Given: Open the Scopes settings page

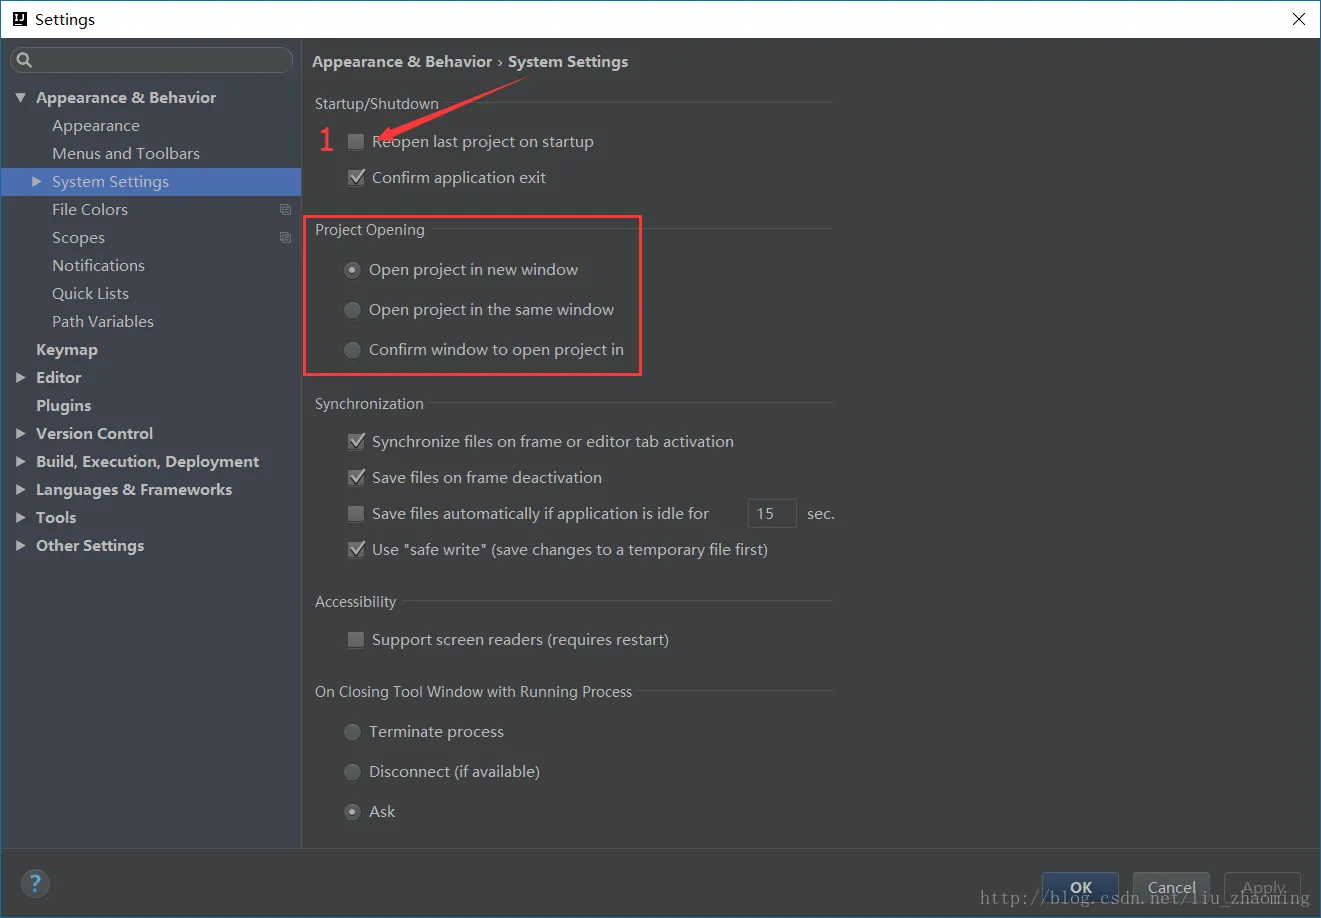Looking at the screenshot, I should tap(78, 238).
